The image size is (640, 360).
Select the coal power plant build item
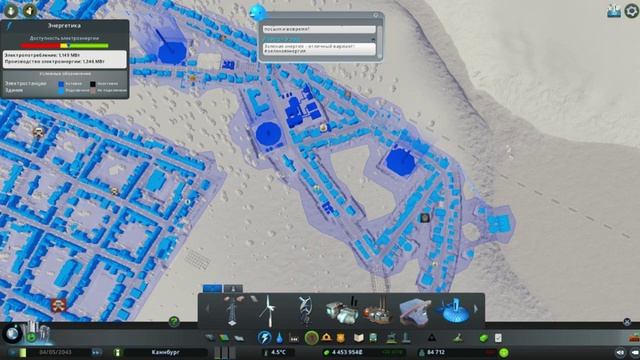point(341,312)
